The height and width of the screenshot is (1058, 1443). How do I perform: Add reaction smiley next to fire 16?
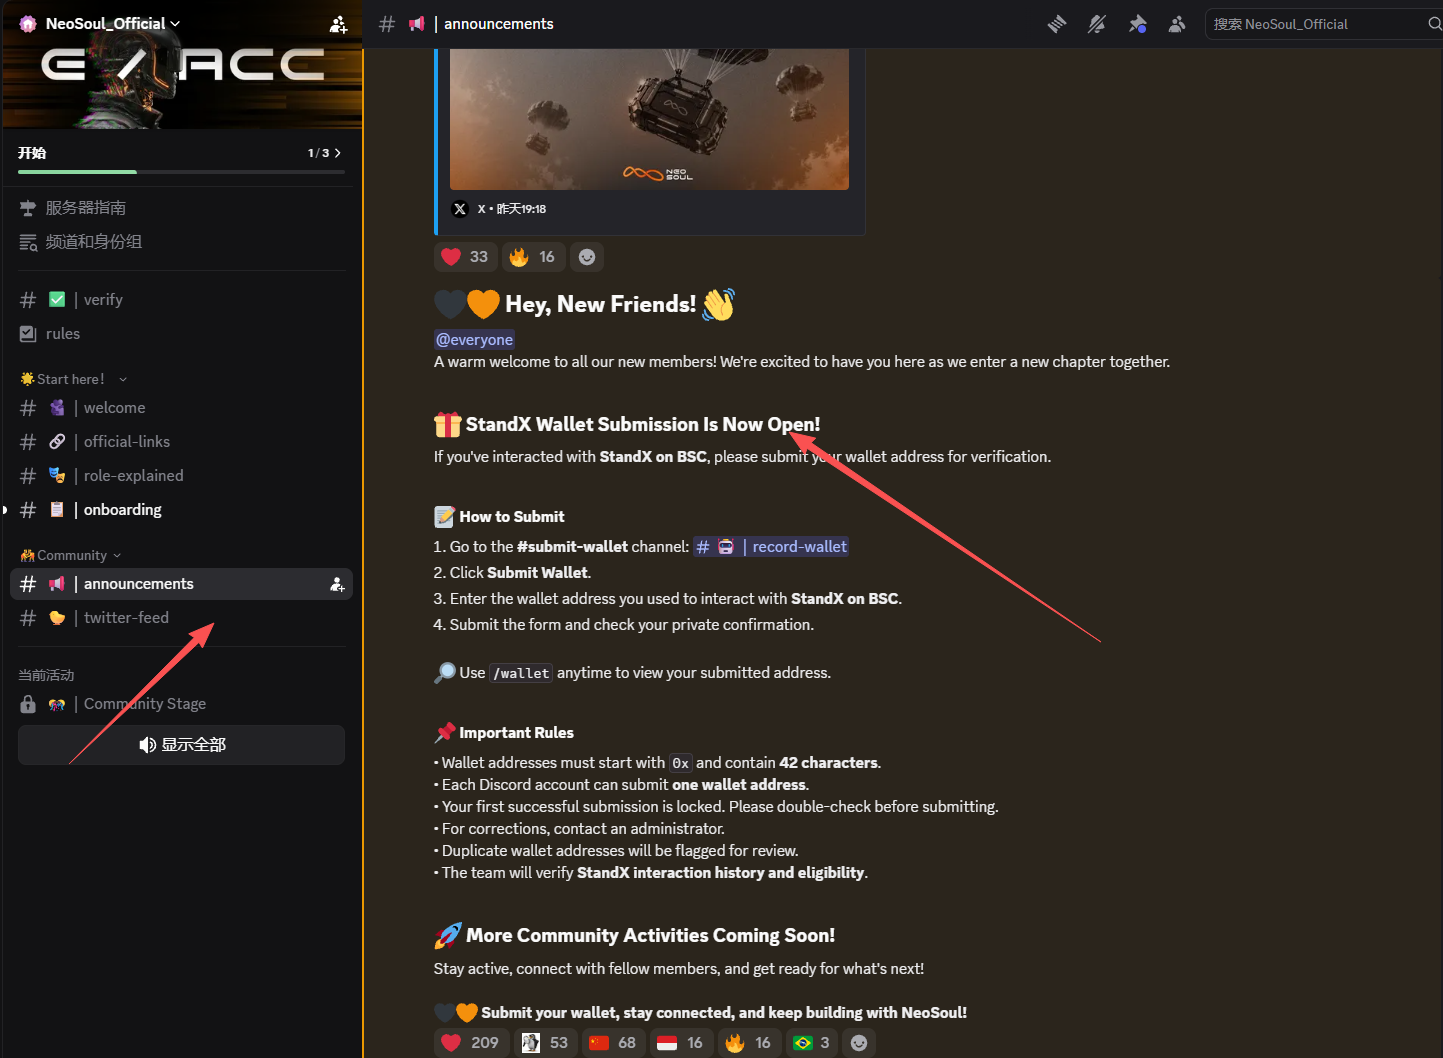587,257
